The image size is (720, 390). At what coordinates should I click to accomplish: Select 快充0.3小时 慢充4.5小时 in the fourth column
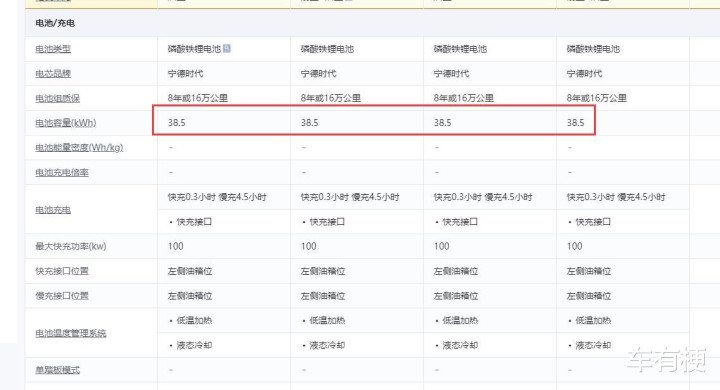click(616, 197)
